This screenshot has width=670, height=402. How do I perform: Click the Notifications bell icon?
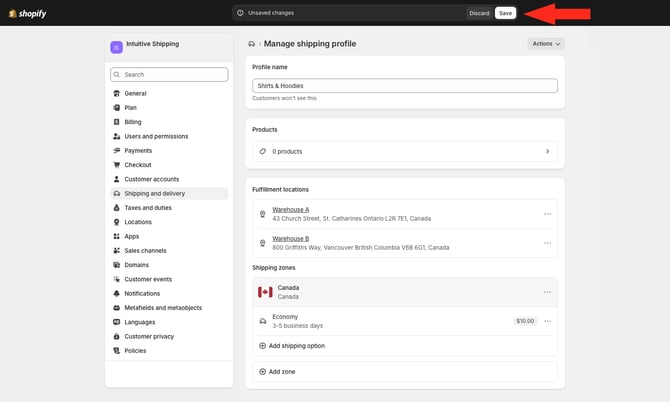[116, 293]
